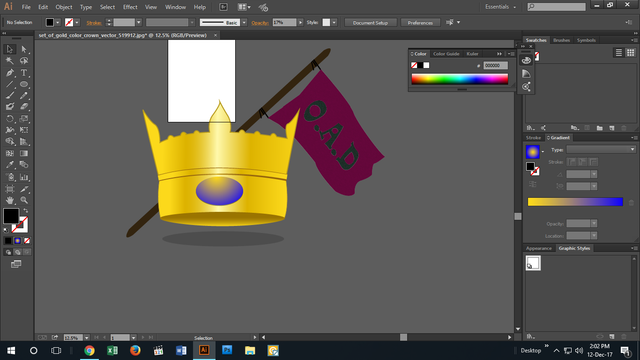Screen dimensions: 640x360
Task: Select the Eyedropper tool
Action: 9,165
